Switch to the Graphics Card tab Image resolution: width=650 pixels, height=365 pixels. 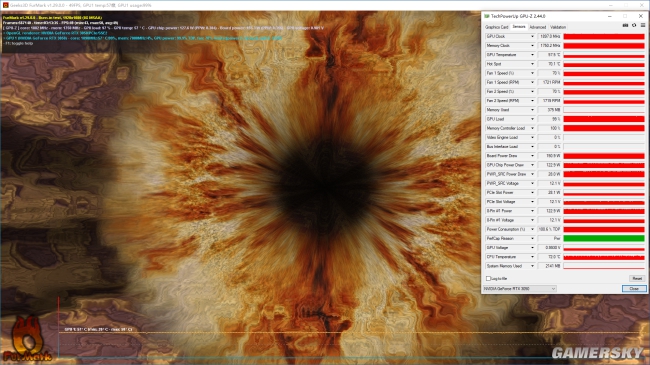497,27
